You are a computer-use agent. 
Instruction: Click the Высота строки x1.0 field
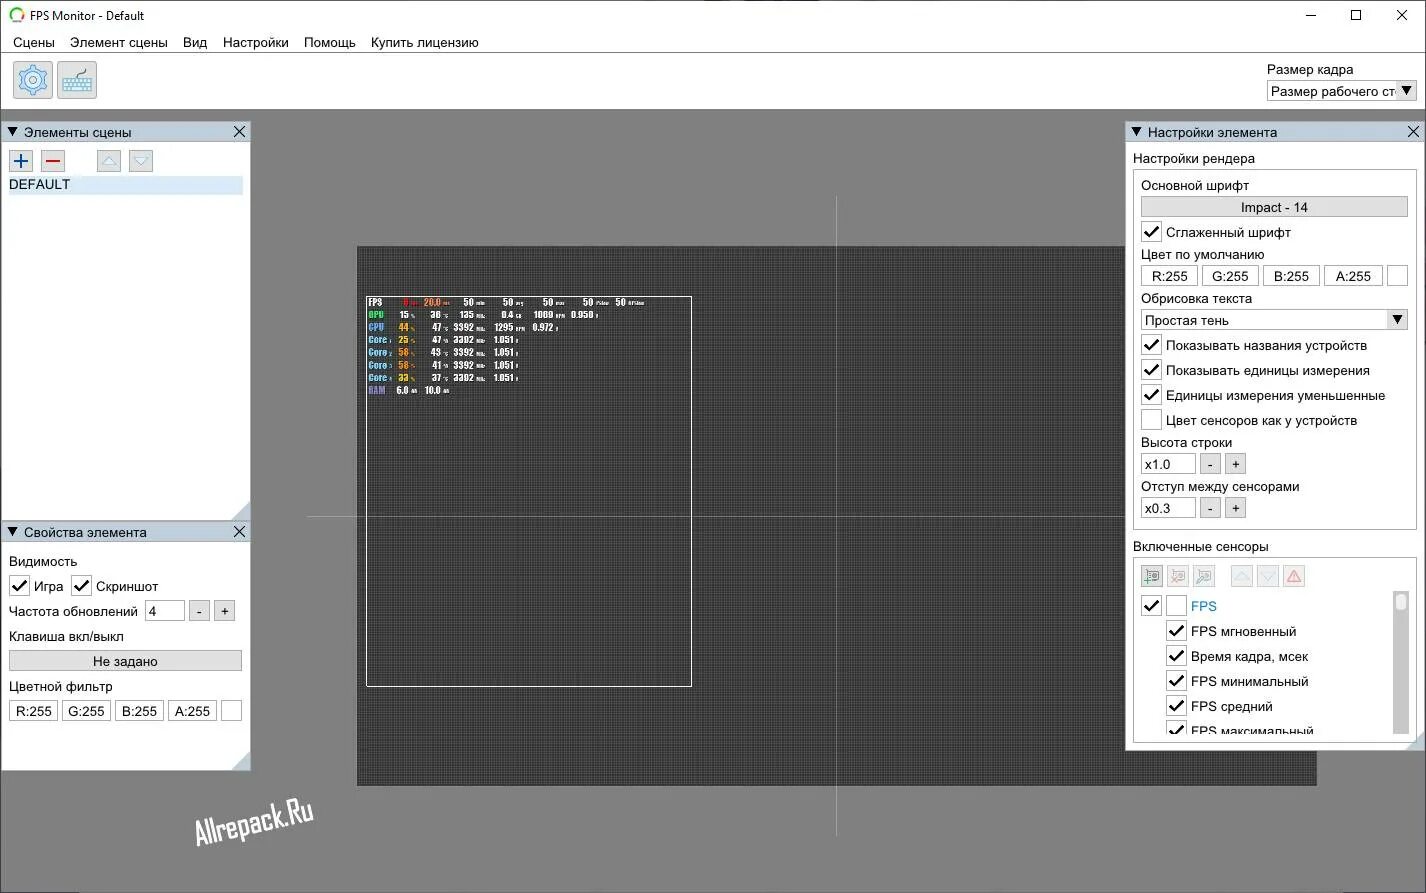(x=1168, y=464)
